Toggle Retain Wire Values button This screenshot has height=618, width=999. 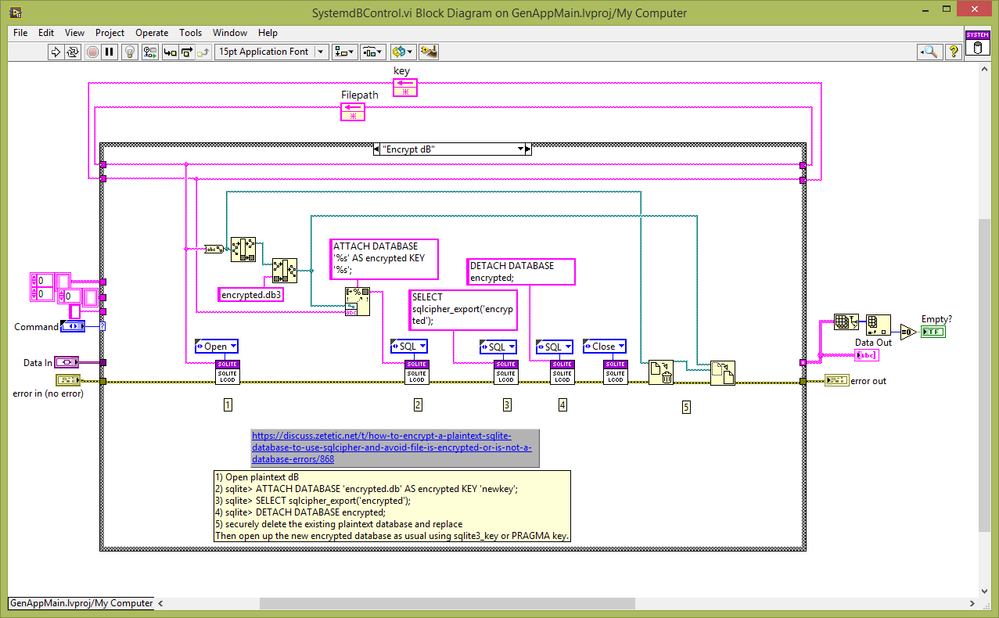(x=152, y=51)
